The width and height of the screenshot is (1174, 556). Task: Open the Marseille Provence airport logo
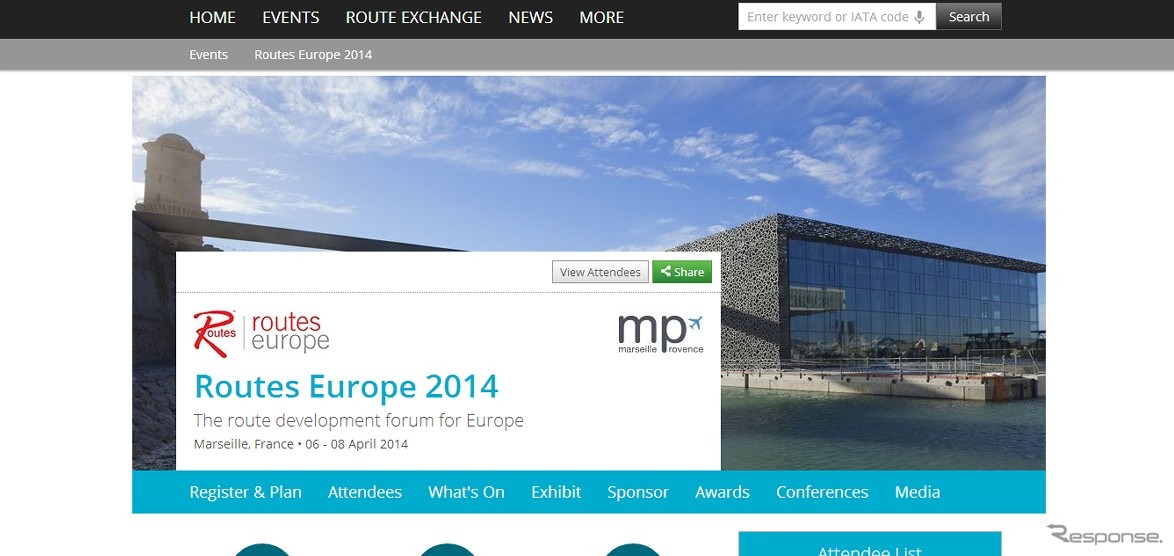click(x=660, y=334)
